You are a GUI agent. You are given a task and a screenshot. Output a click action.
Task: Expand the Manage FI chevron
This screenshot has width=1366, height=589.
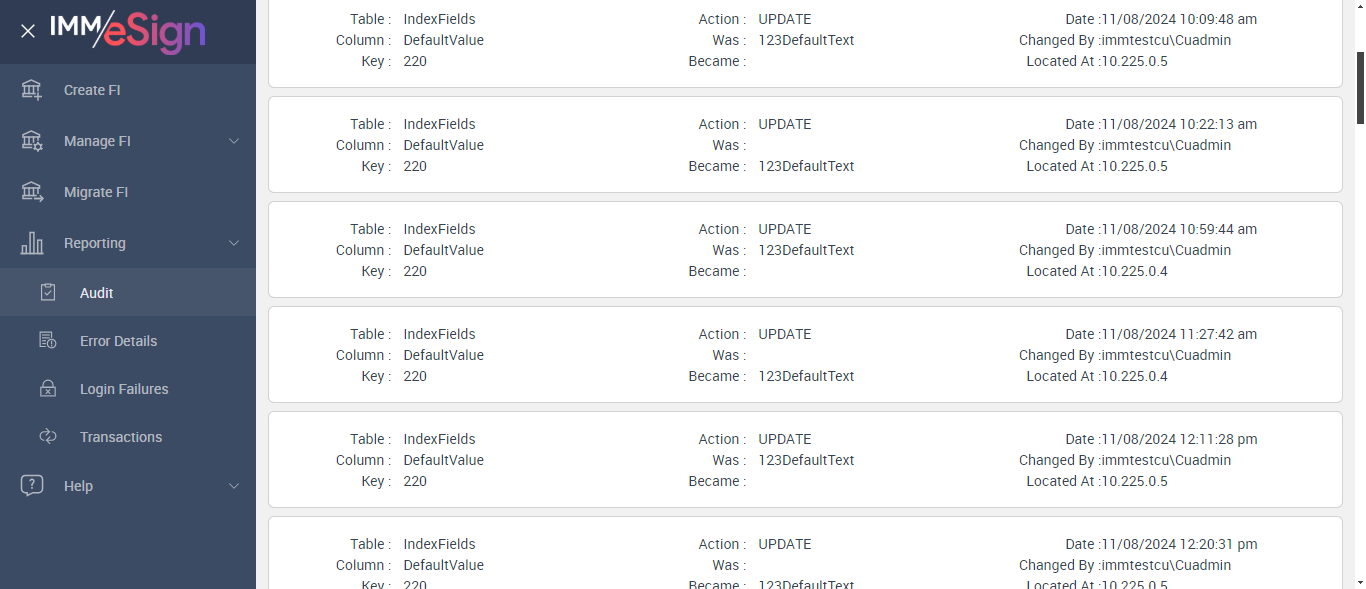[234, 141]
